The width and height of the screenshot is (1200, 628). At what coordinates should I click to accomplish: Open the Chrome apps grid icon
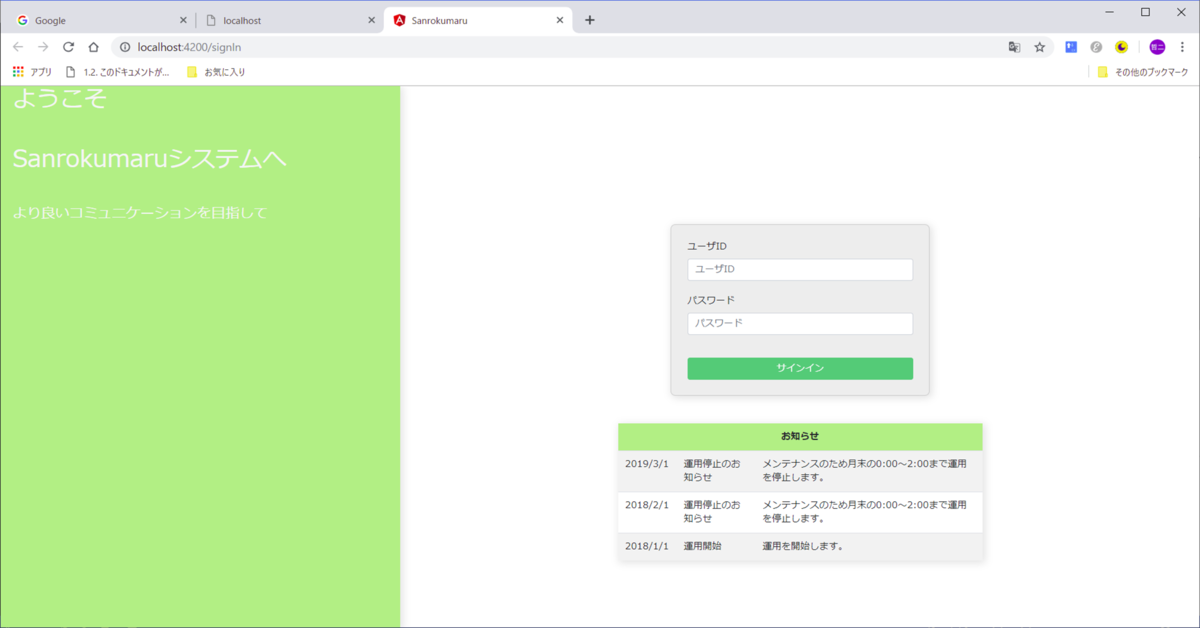tap(17, 71)
